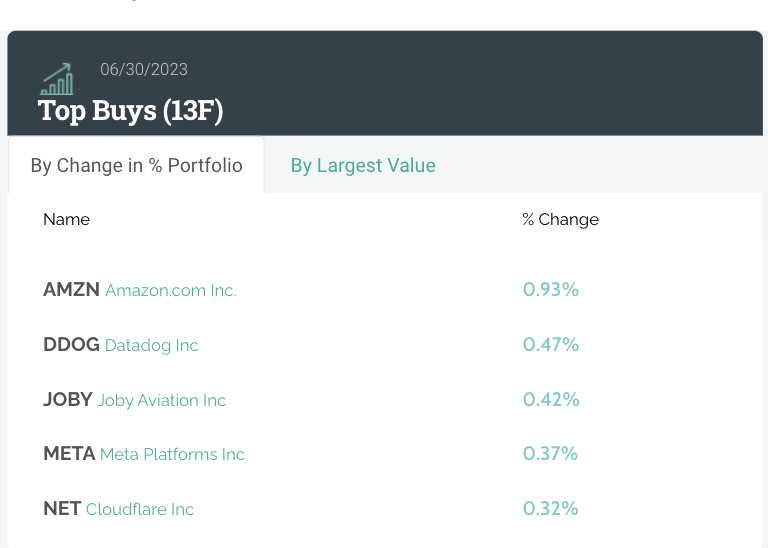Click Amazon's 0.93% change value

pyautogui.click(x=551, y=290)
